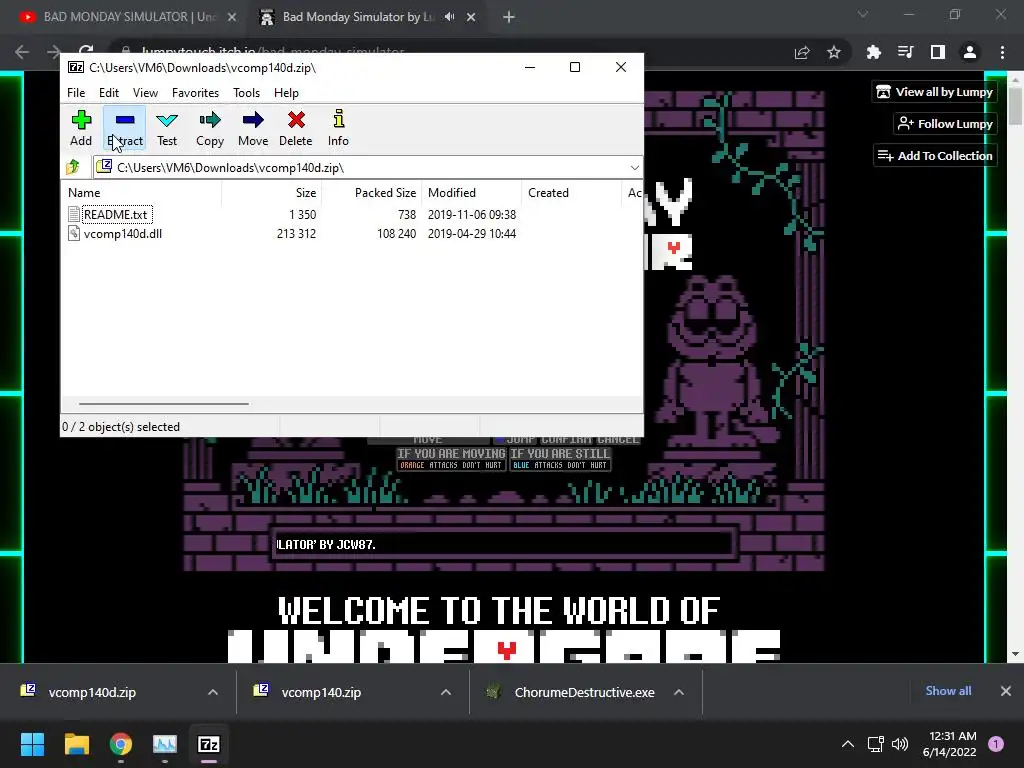The height and width of the screenshot is (768, 1024).
Task: Open the Help menu in 7-Zip
Action: (x=286, y=93)
